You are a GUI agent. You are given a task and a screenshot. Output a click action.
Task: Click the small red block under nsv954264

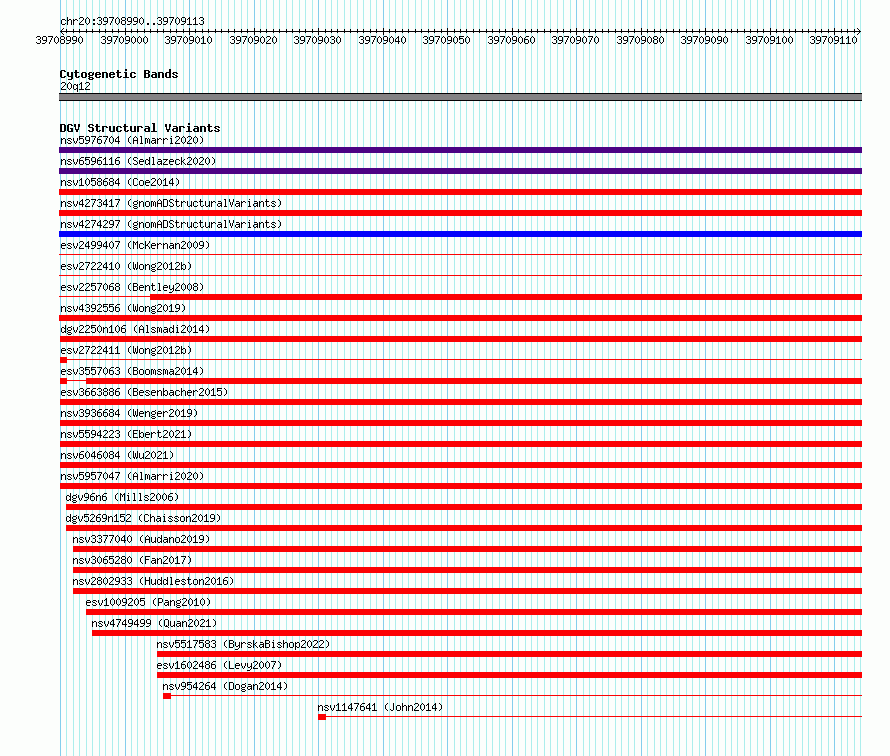[167, 696]
